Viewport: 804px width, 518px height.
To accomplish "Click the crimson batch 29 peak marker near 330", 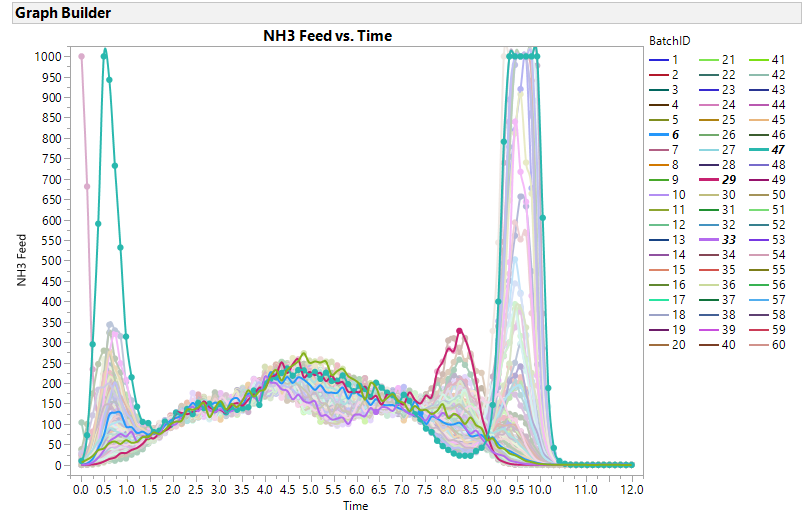I will click(459, 331).
